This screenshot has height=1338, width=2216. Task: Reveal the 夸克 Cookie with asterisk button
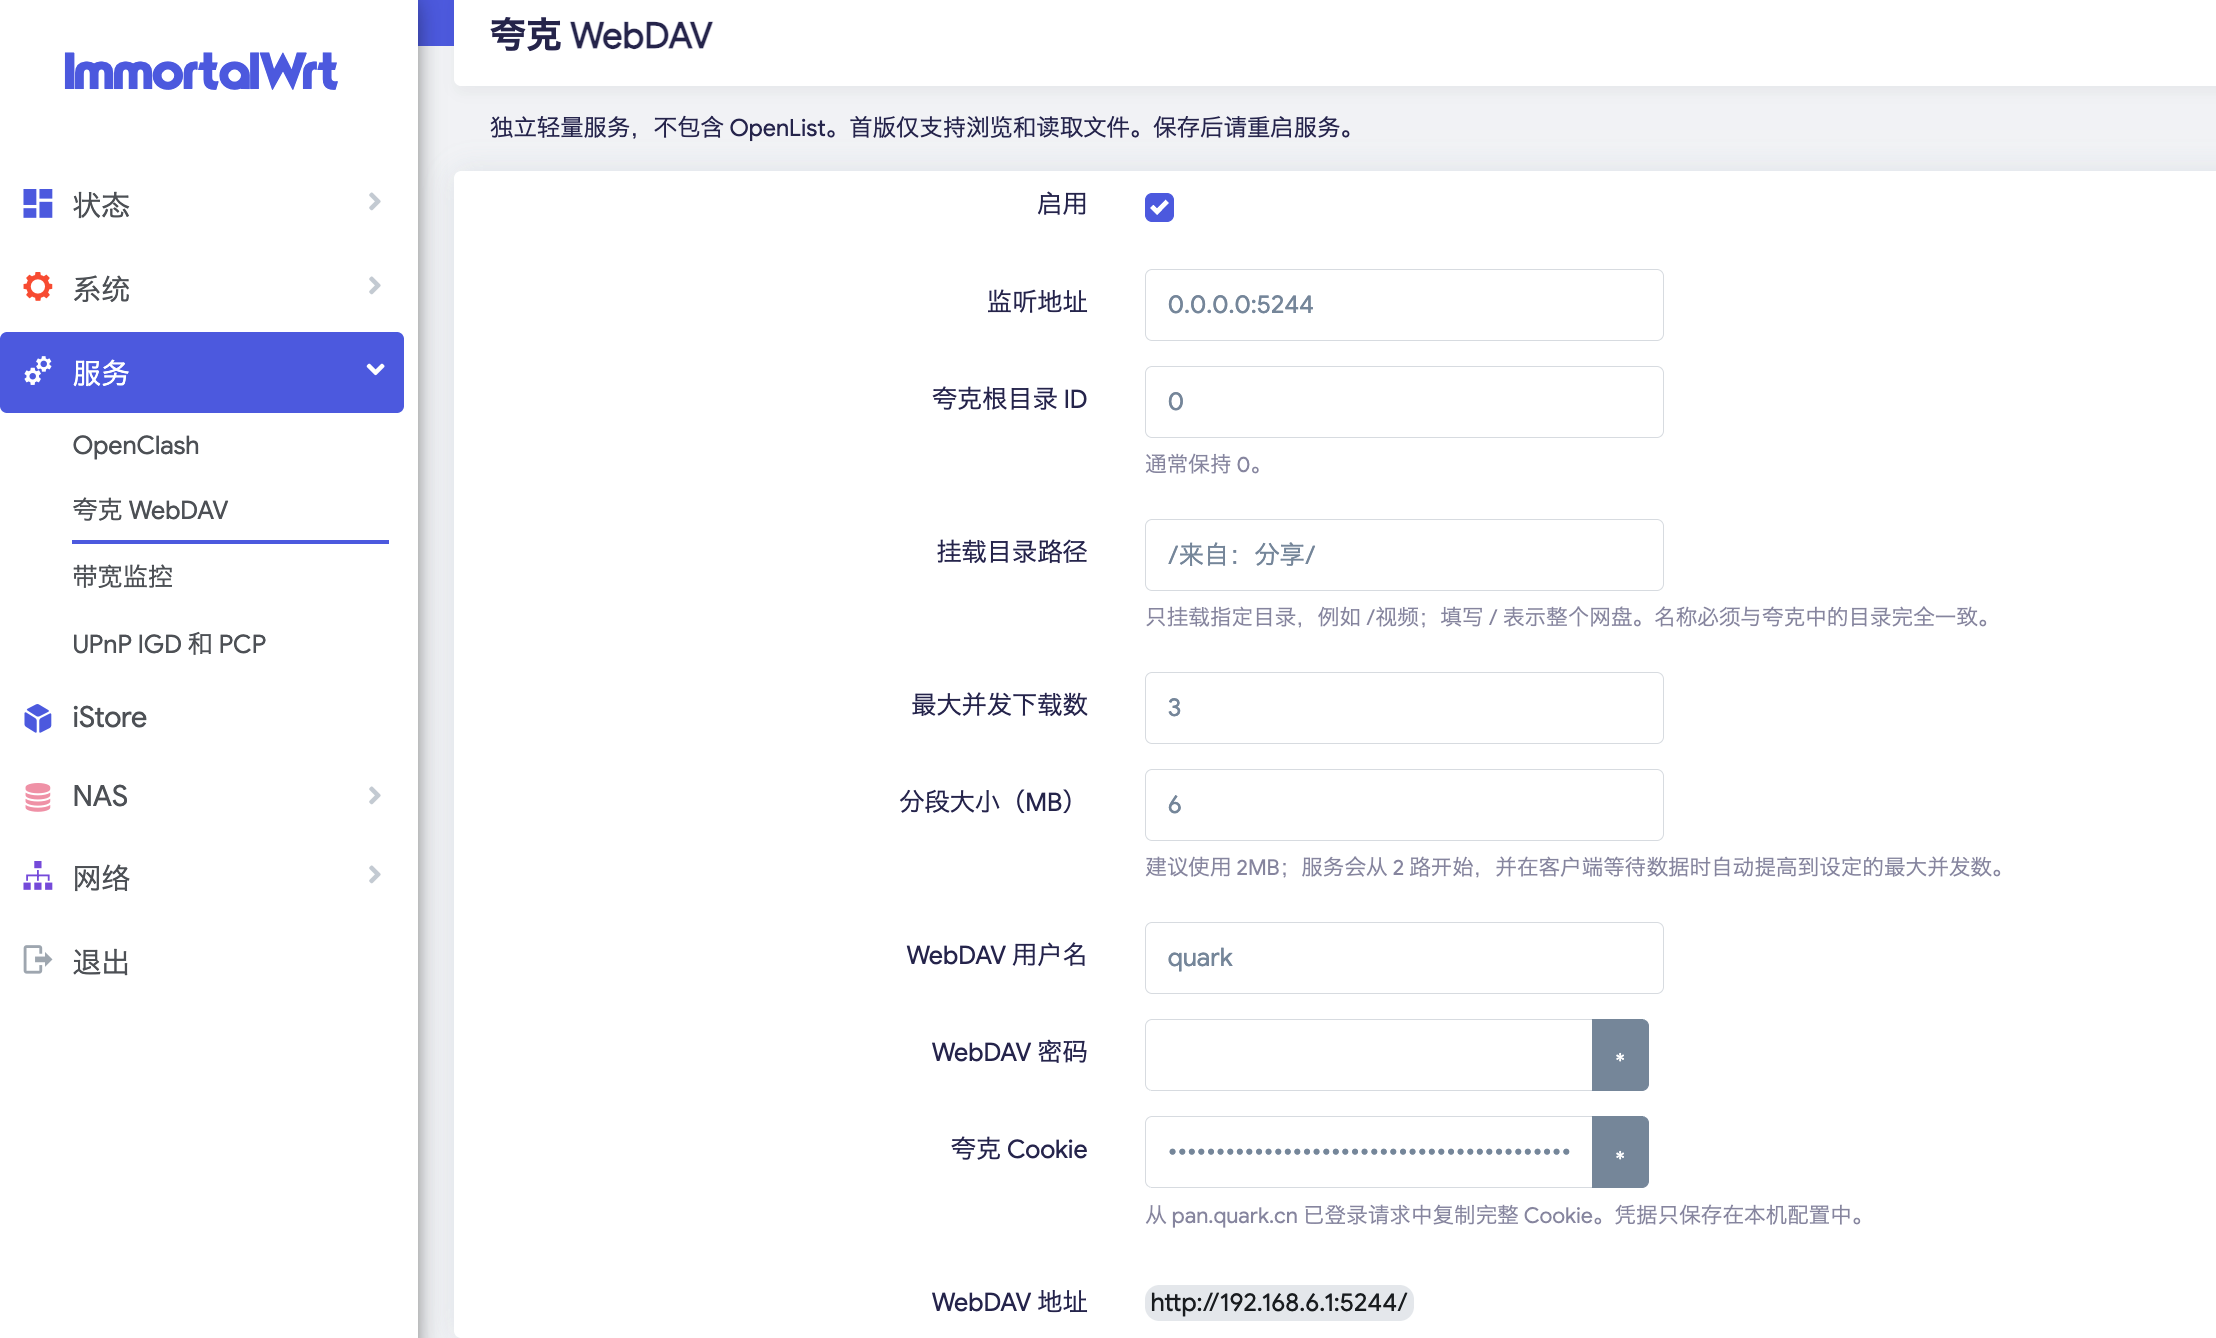coord(1620,1152)
